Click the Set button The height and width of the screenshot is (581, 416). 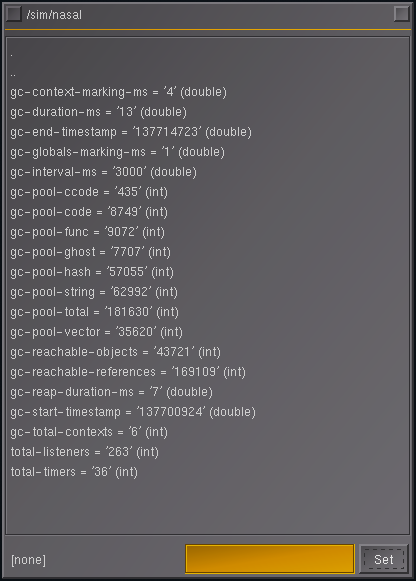pyautogui.click(x=384, y=559)
